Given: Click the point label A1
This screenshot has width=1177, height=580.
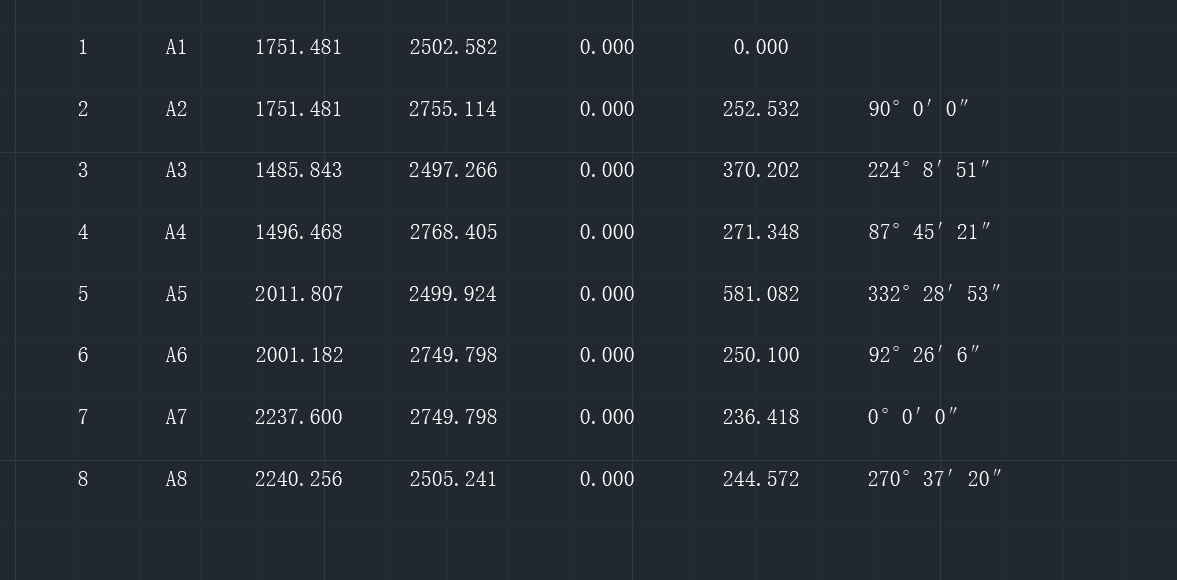Looking at the screenshot, I should click(x=176, y=47).
